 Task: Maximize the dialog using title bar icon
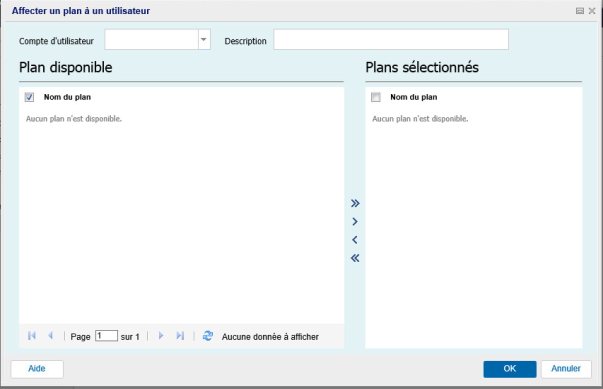click(x=580, y=11)
